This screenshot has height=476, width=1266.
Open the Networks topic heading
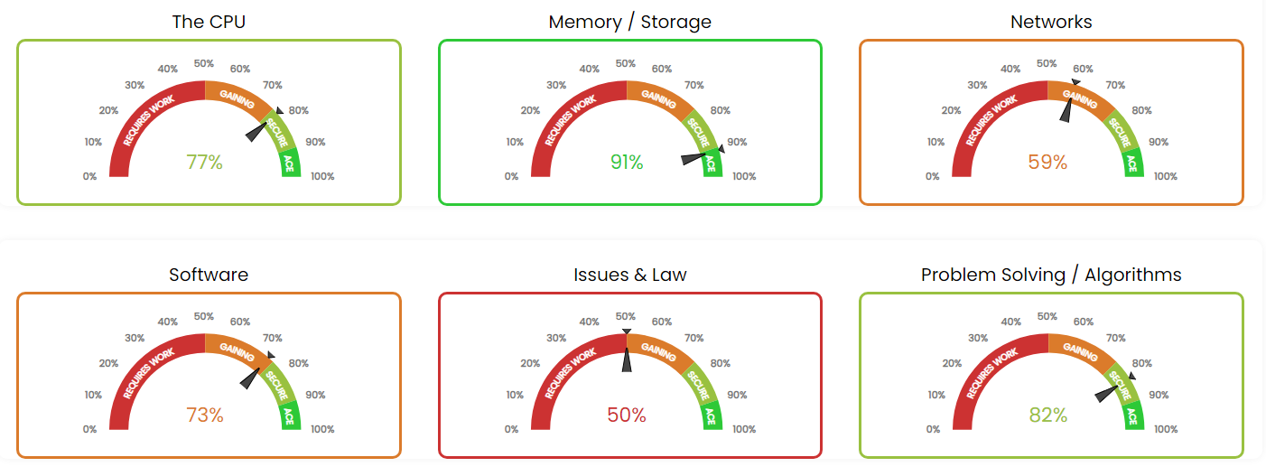tap(1051, 22)
